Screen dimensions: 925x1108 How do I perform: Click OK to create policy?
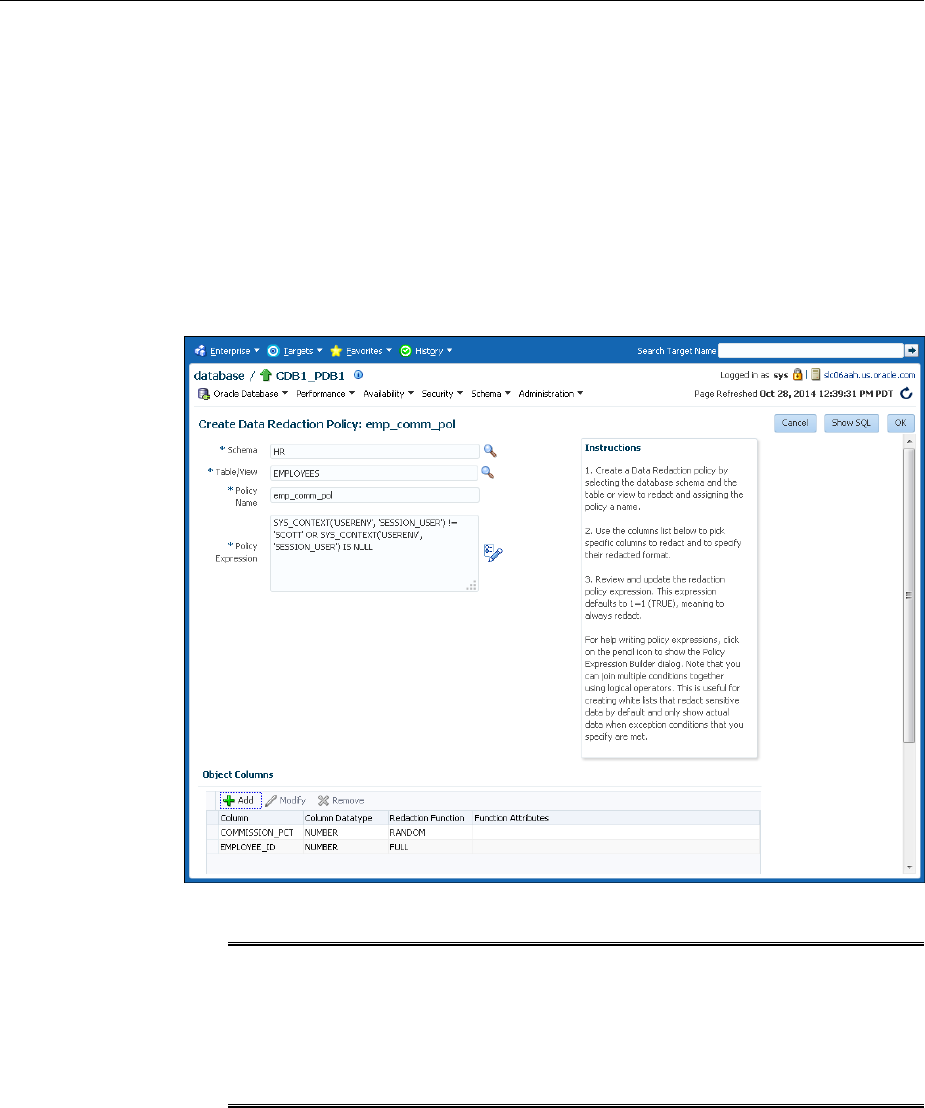click(x=900, y=423)
